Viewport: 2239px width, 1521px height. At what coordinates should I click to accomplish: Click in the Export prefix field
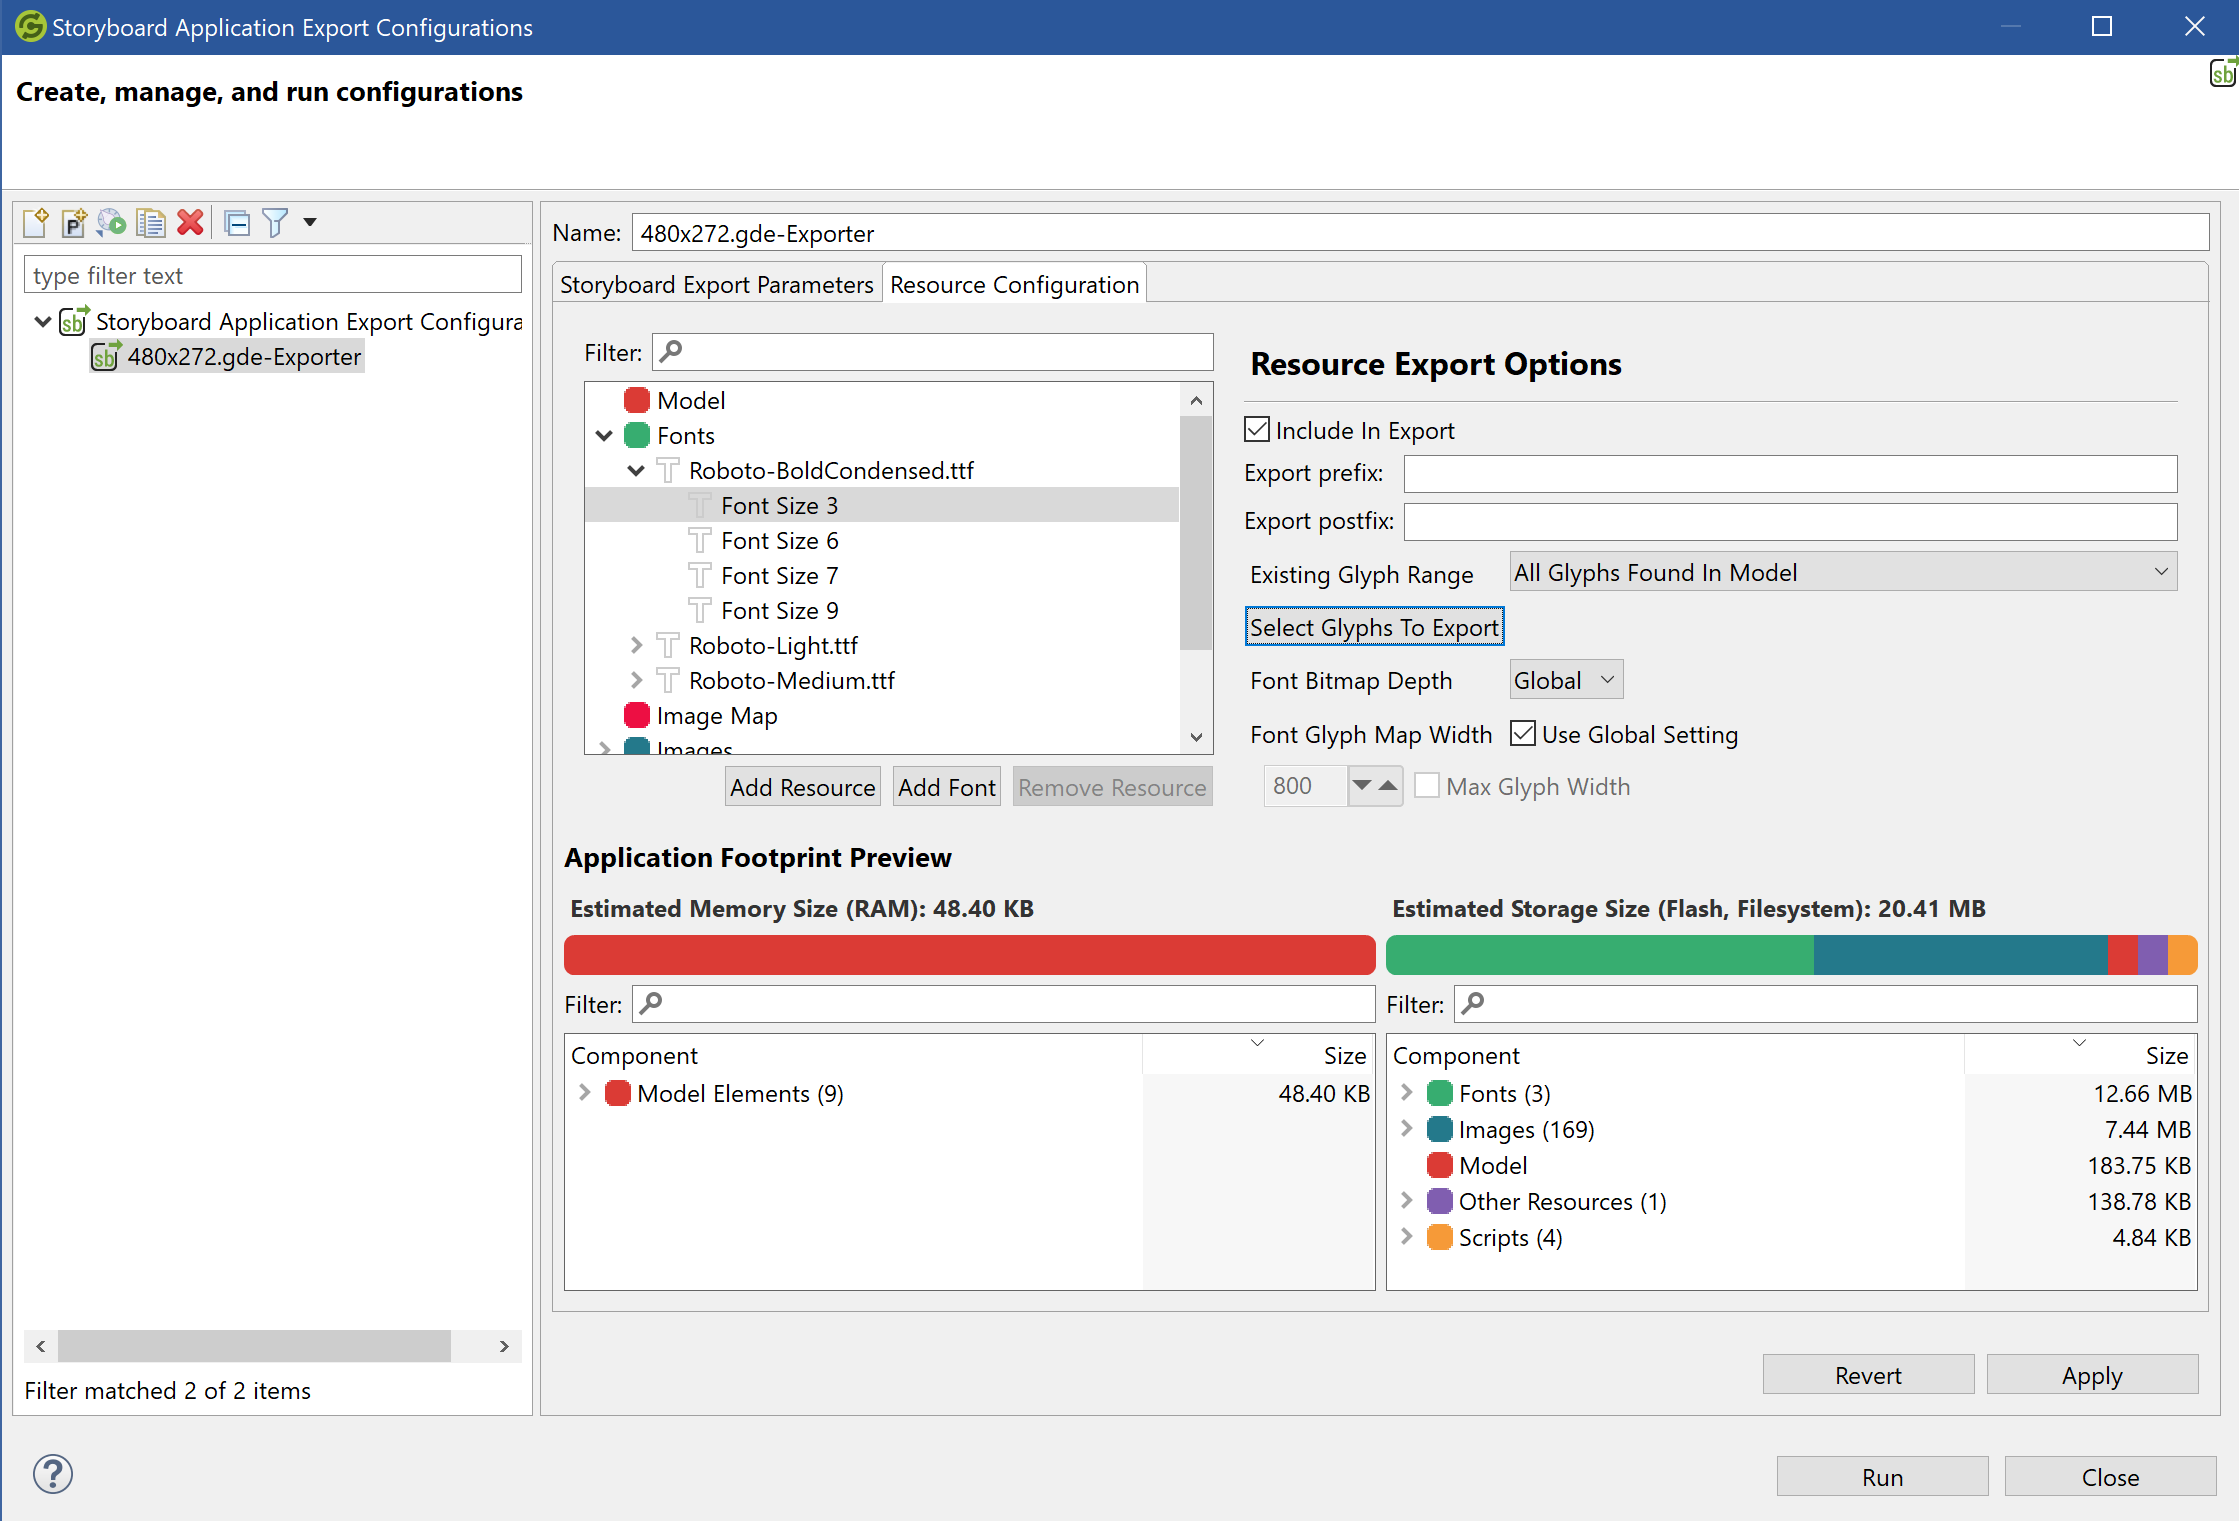point(1790,474)
